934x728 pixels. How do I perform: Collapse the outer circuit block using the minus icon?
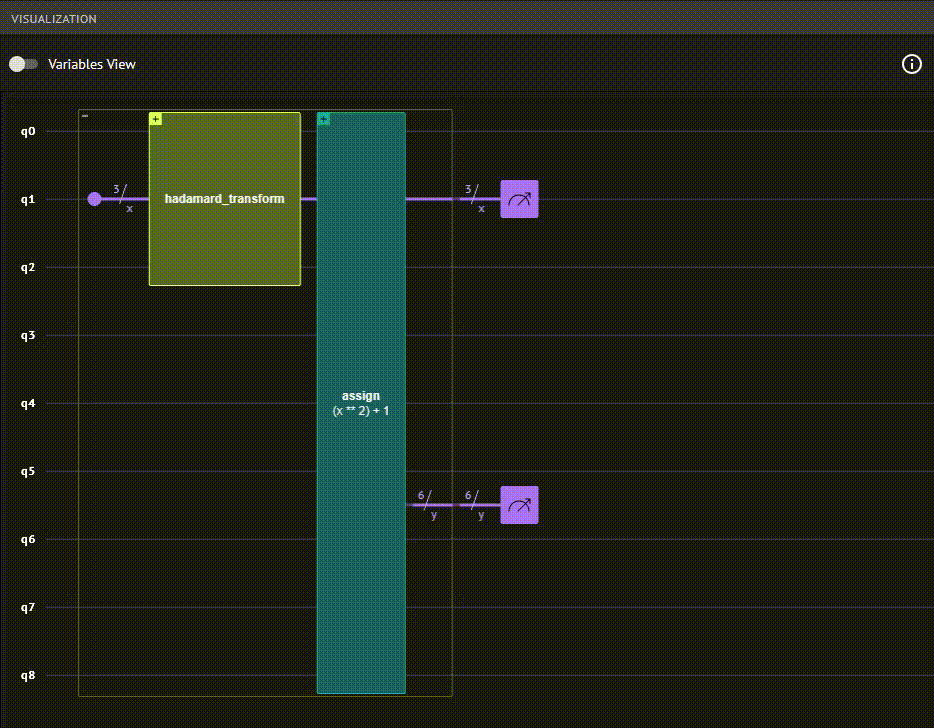pos(85,116)
